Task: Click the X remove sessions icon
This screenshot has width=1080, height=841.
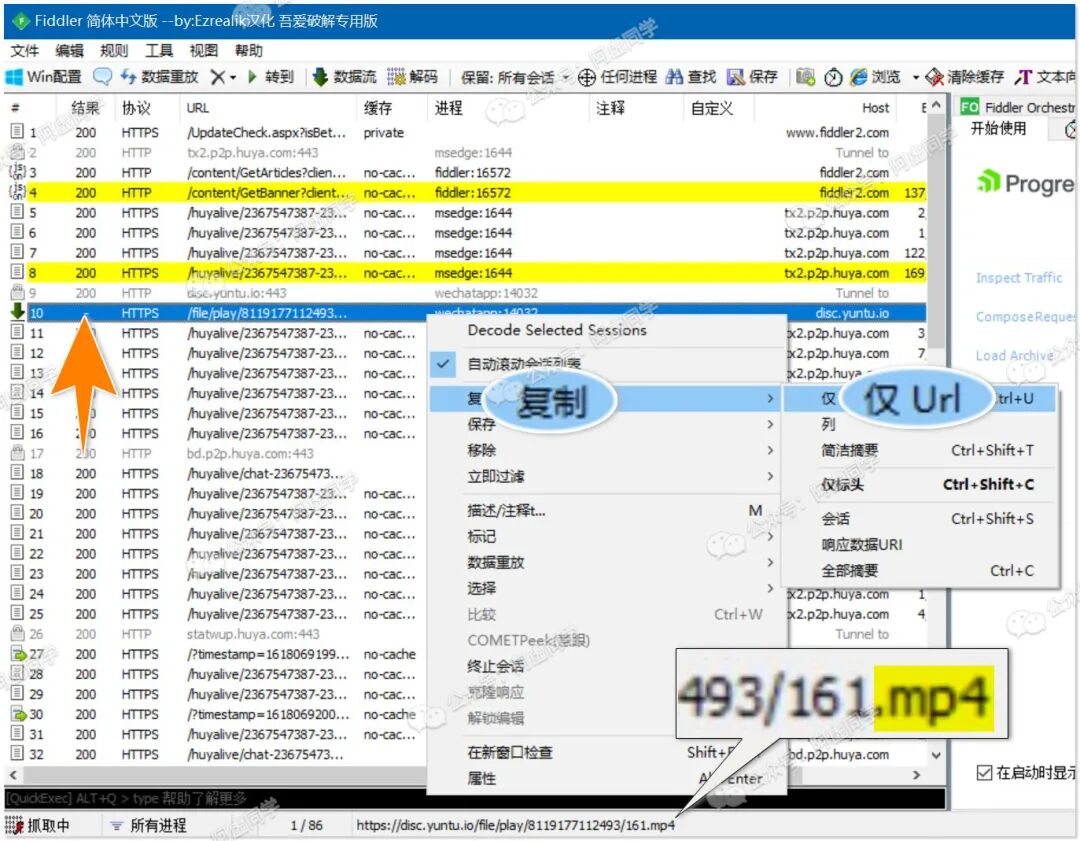Action: point(217,77)
